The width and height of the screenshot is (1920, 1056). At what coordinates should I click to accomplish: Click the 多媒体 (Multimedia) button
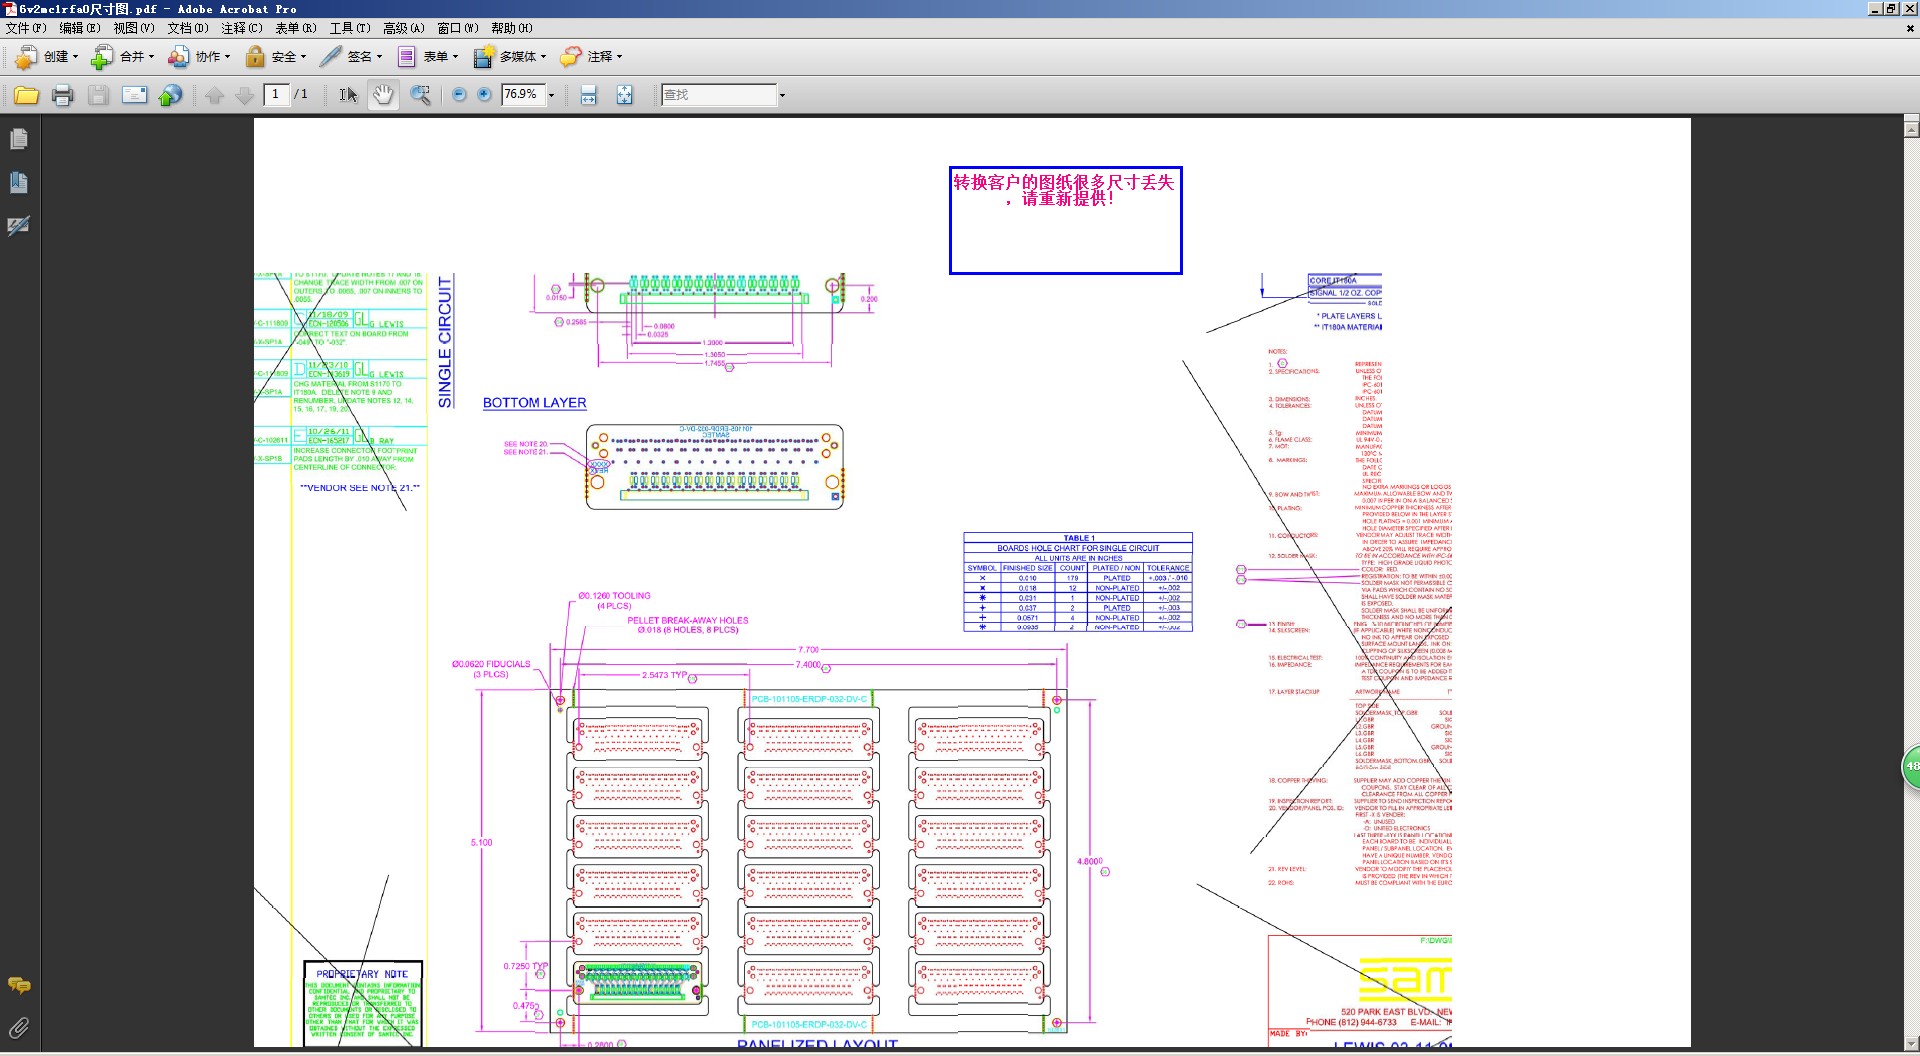(x=510, y=57)
